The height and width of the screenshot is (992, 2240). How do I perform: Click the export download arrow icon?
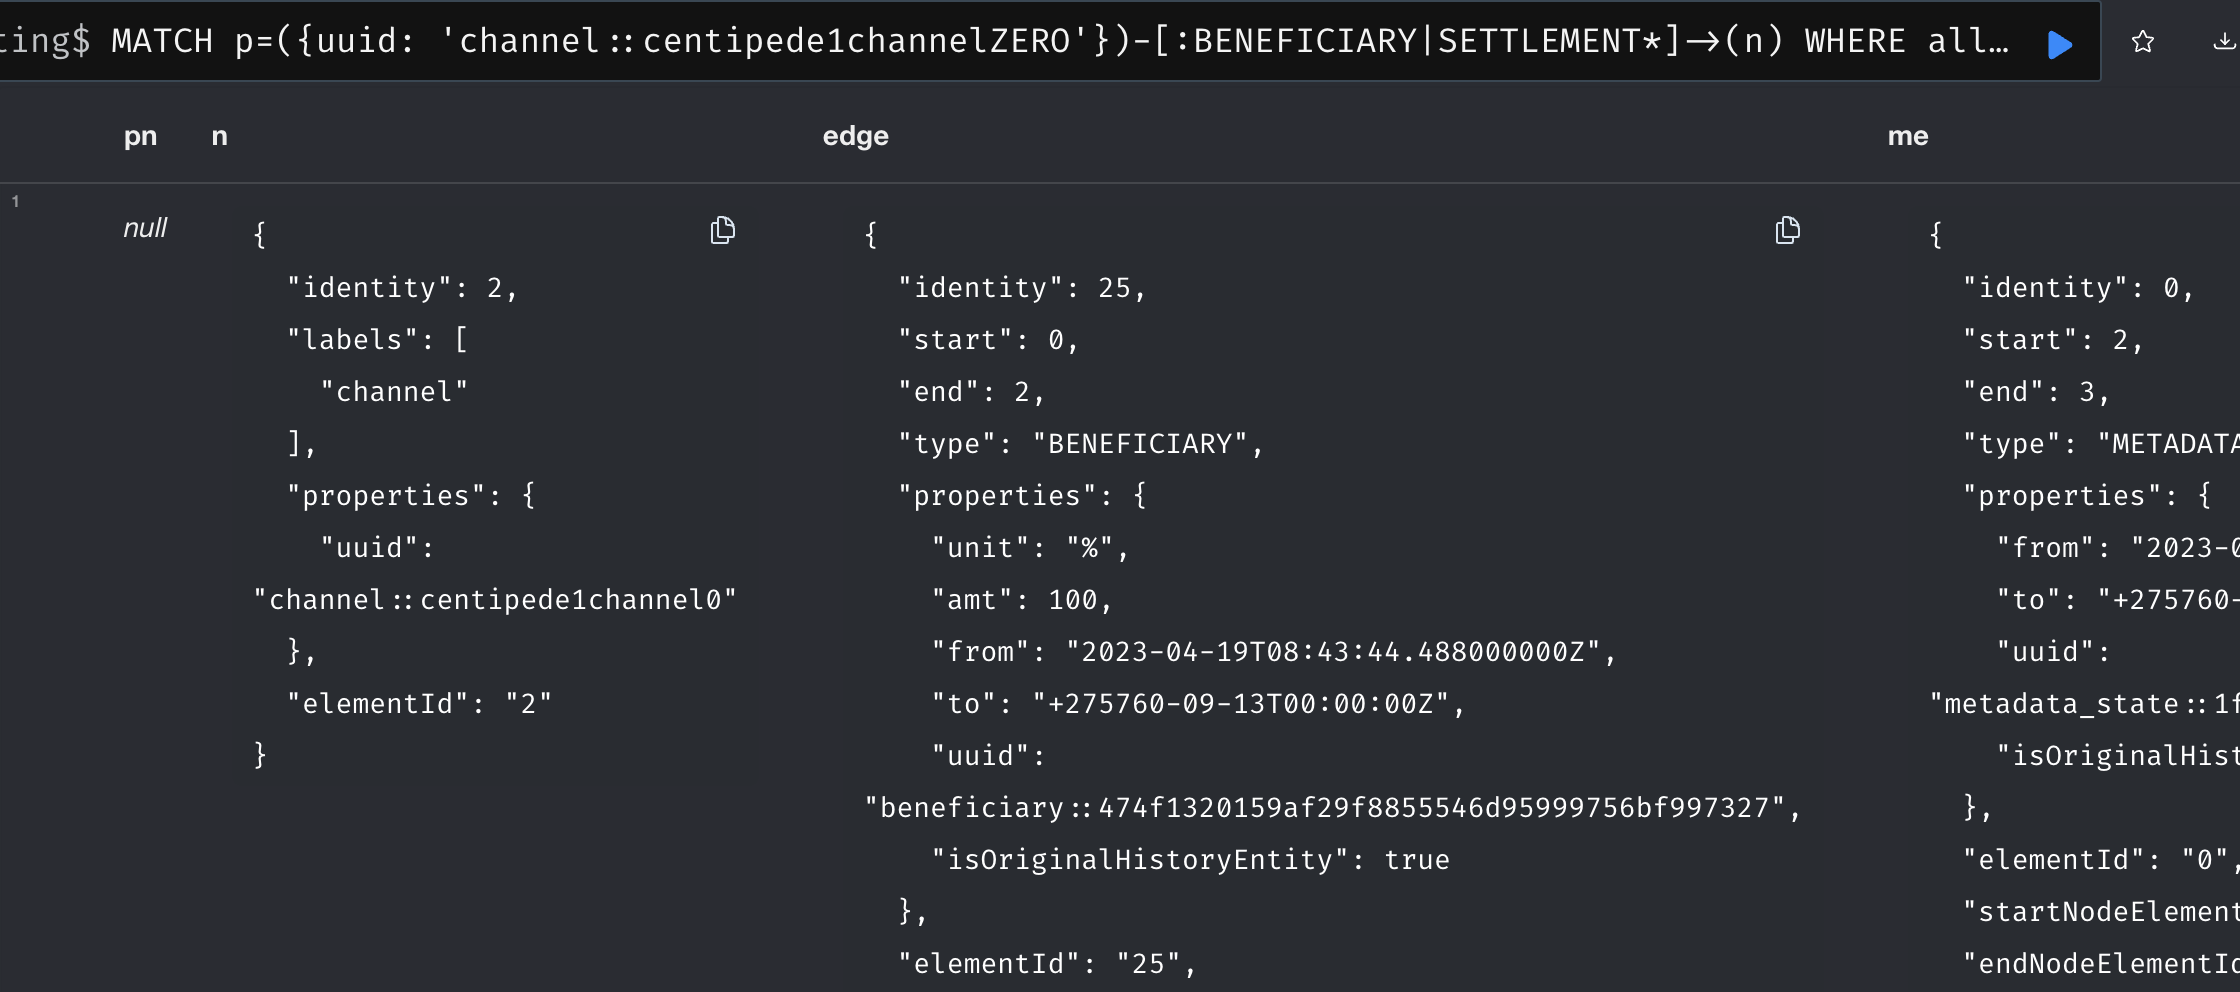point(2224,43)
